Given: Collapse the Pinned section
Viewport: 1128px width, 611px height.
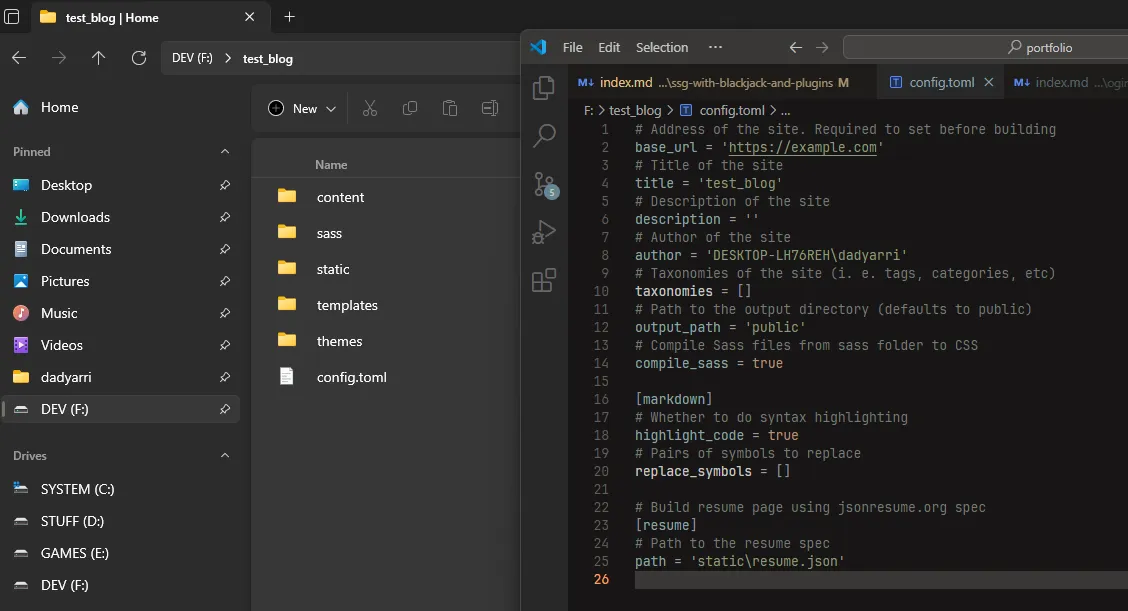Looking at the screenshot, I should [225, 152].
